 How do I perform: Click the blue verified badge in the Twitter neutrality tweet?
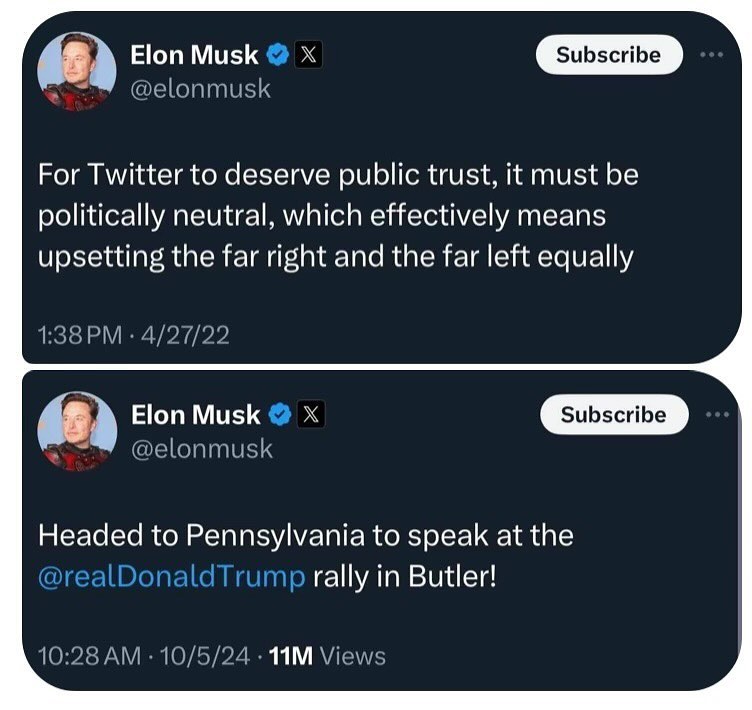coord(280,55)
